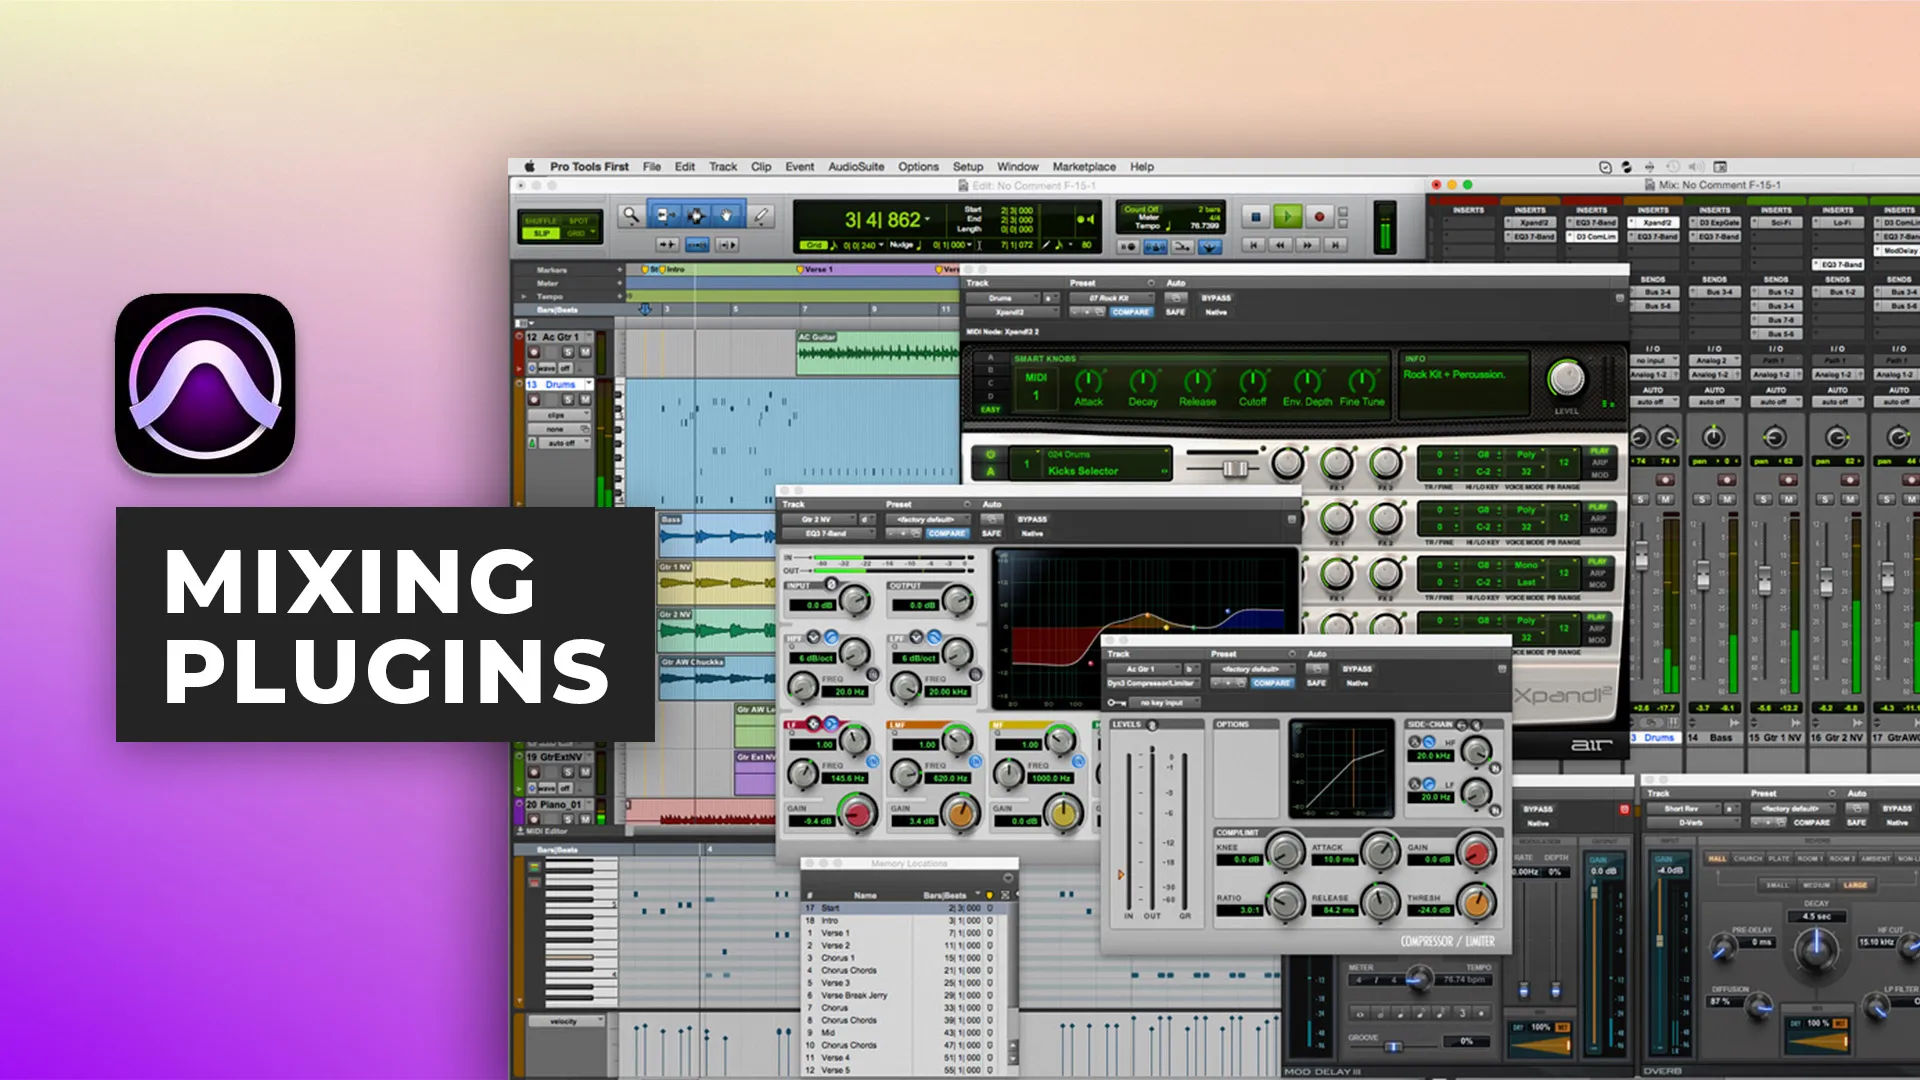Record-arm the Ac Gtr 1 track

(x=534, y=352)
